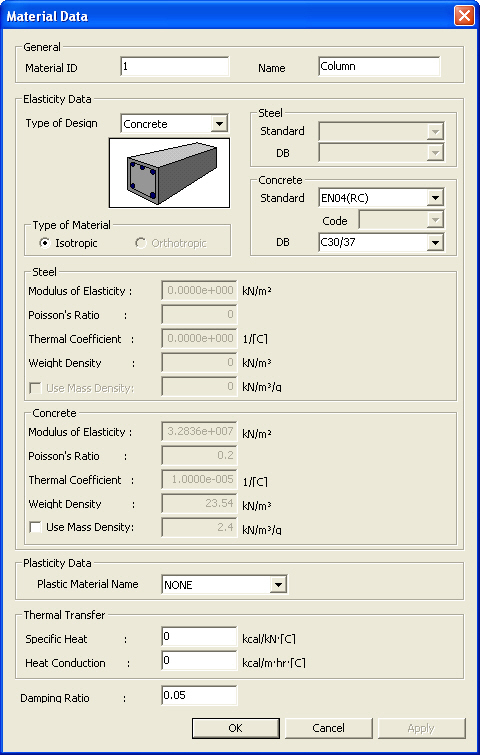
Task: Click the OK button
Action: point(235,728)
